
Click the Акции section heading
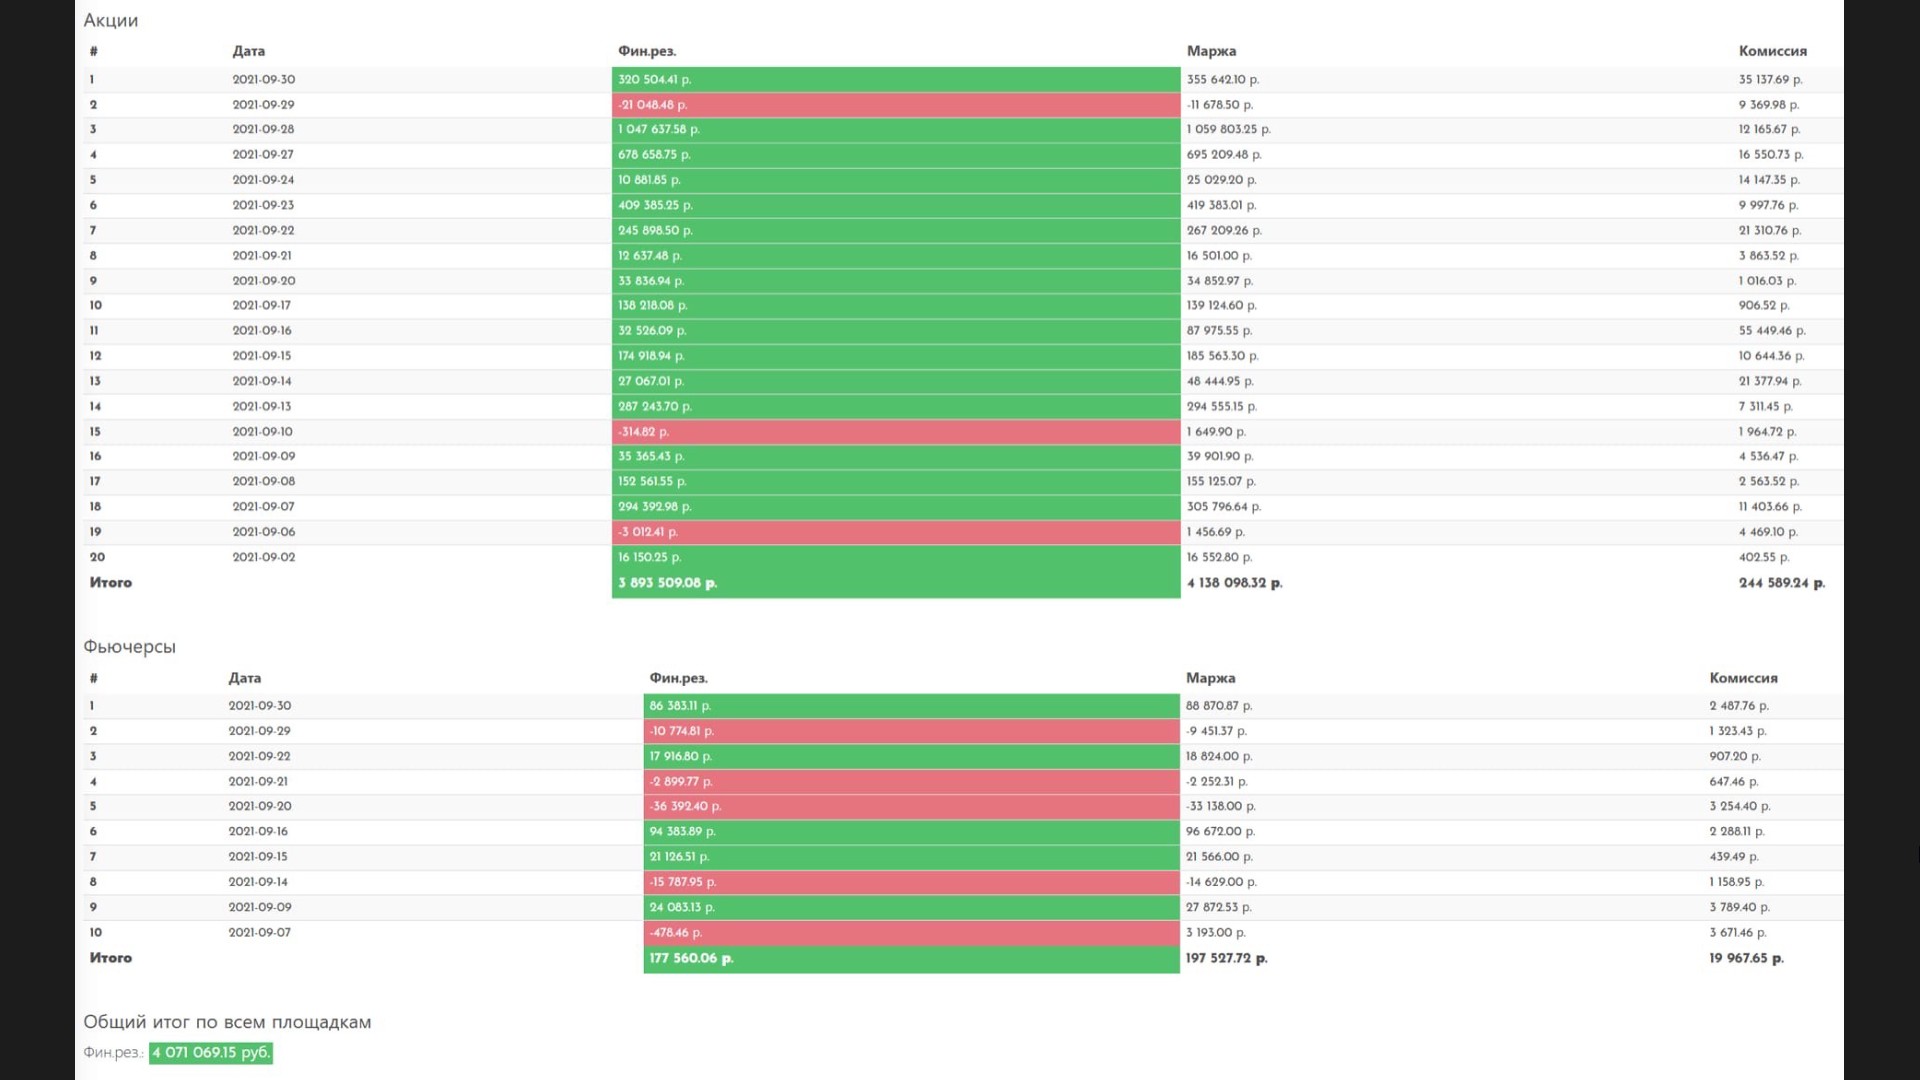tap(111, 20)
